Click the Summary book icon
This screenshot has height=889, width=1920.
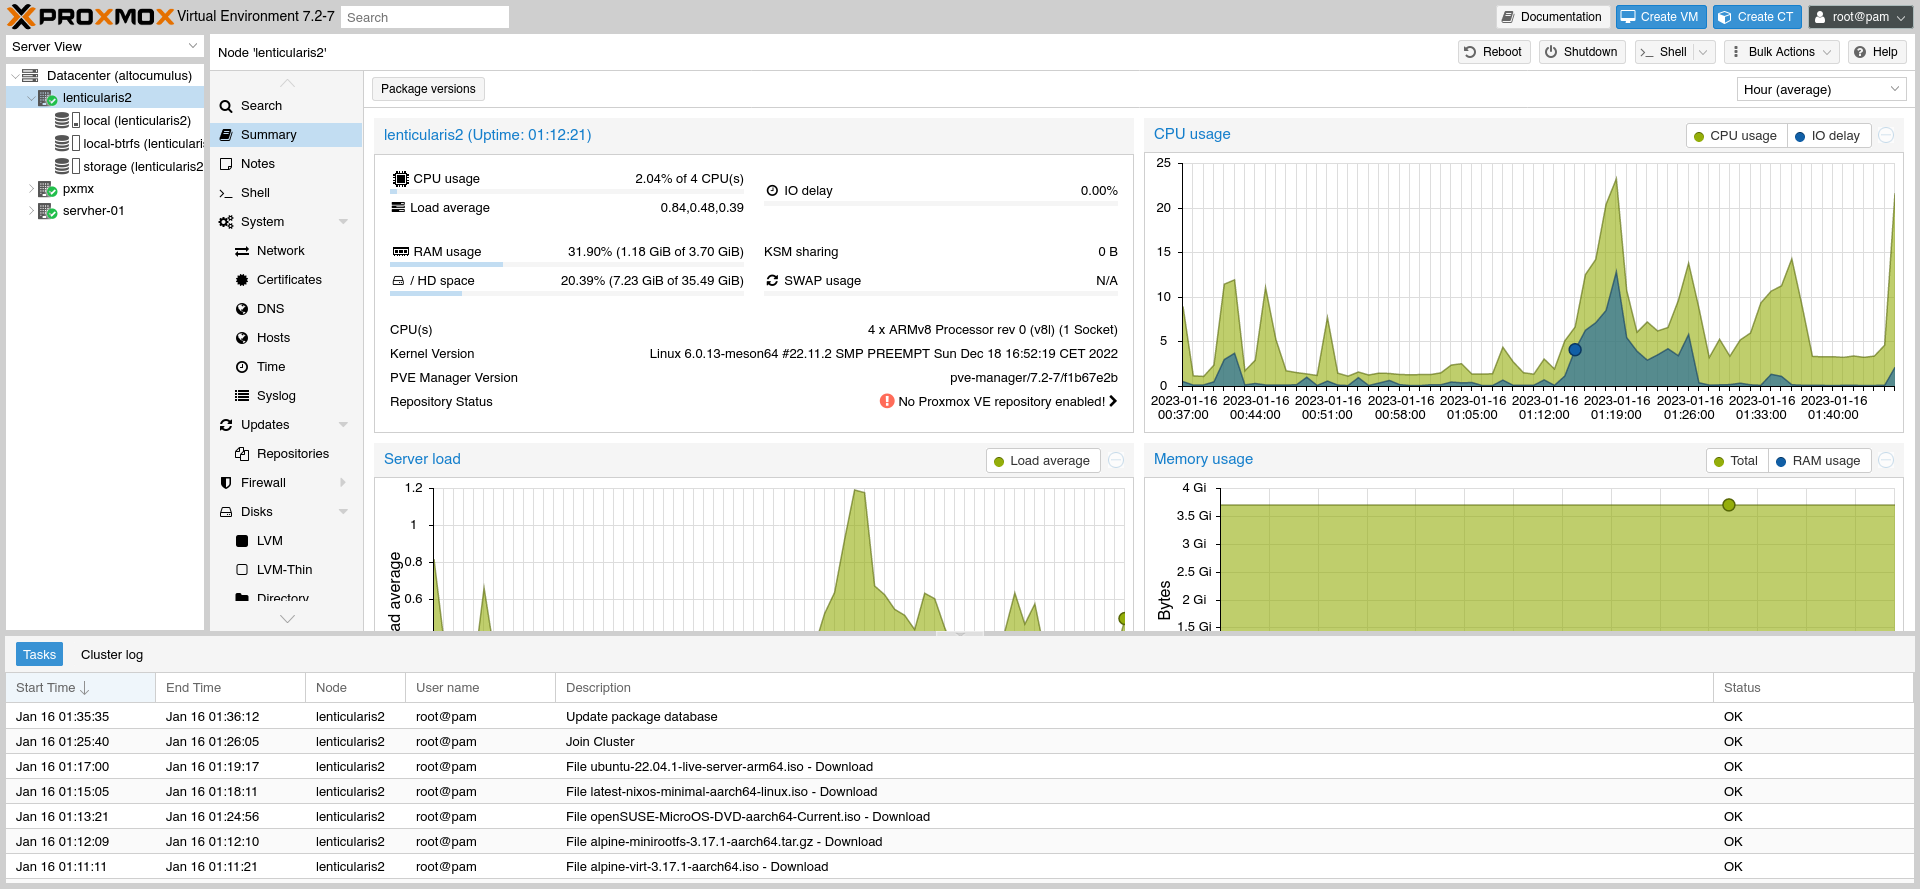[226, 135]
